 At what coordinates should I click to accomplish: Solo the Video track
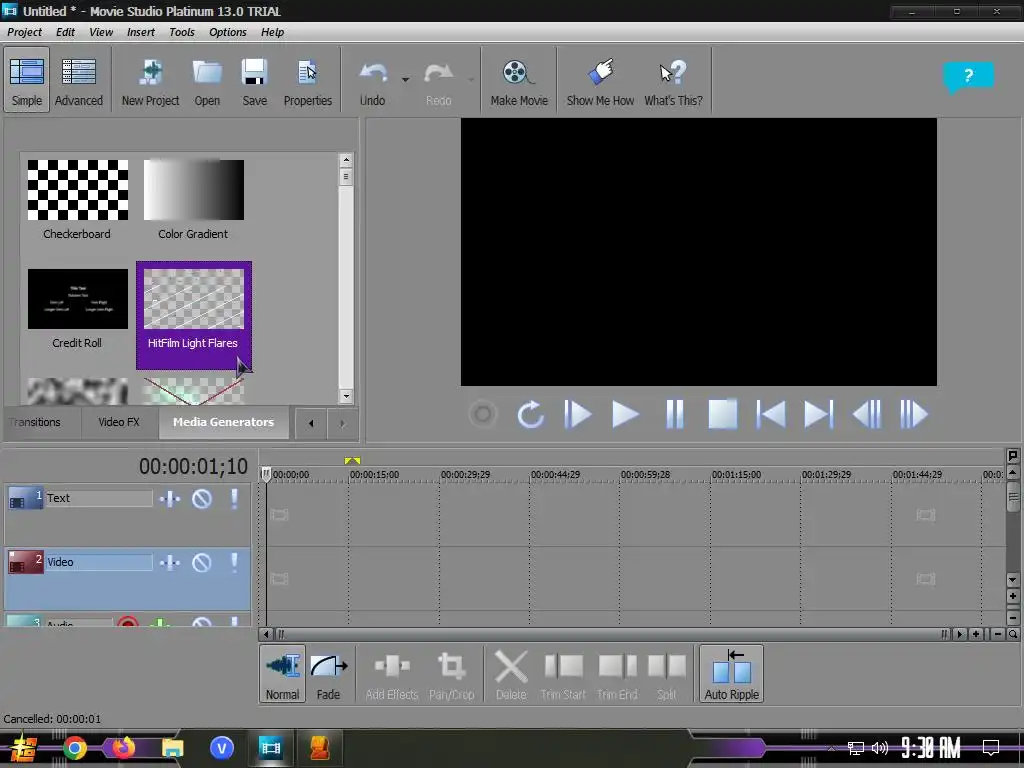pos(234,562)
